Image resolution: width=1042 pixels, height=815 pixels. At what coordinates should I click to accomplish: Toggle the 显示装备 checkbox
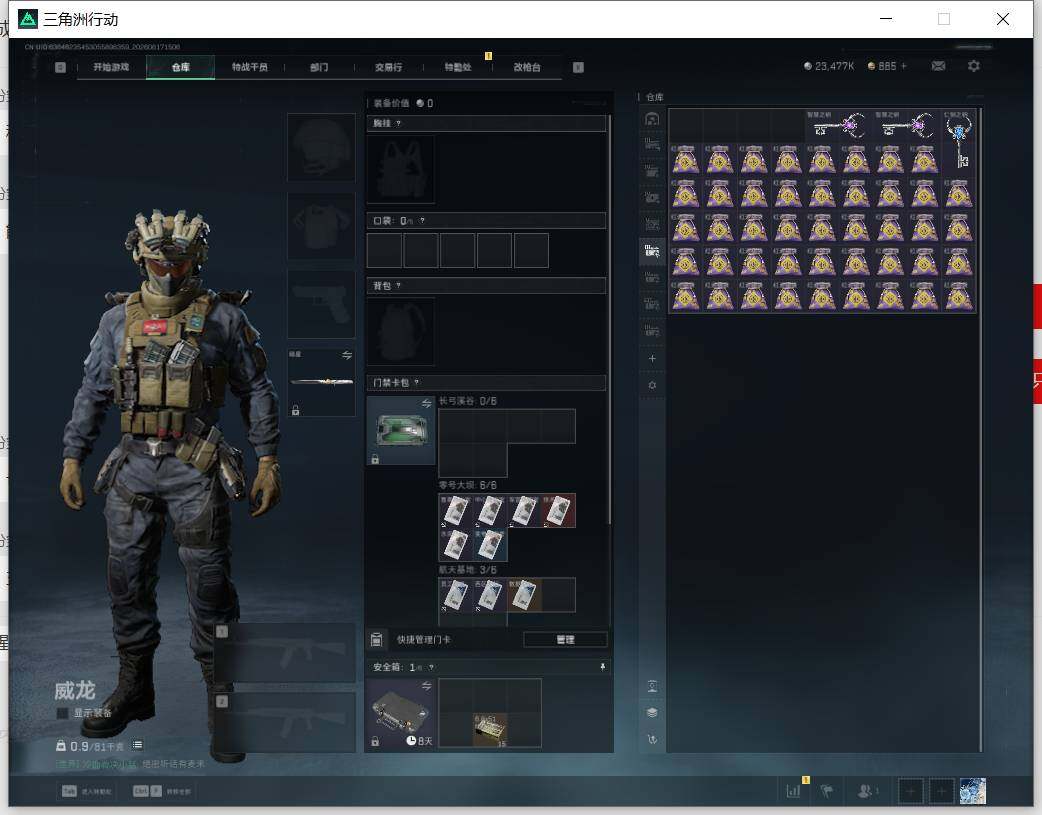pos(62,713)
